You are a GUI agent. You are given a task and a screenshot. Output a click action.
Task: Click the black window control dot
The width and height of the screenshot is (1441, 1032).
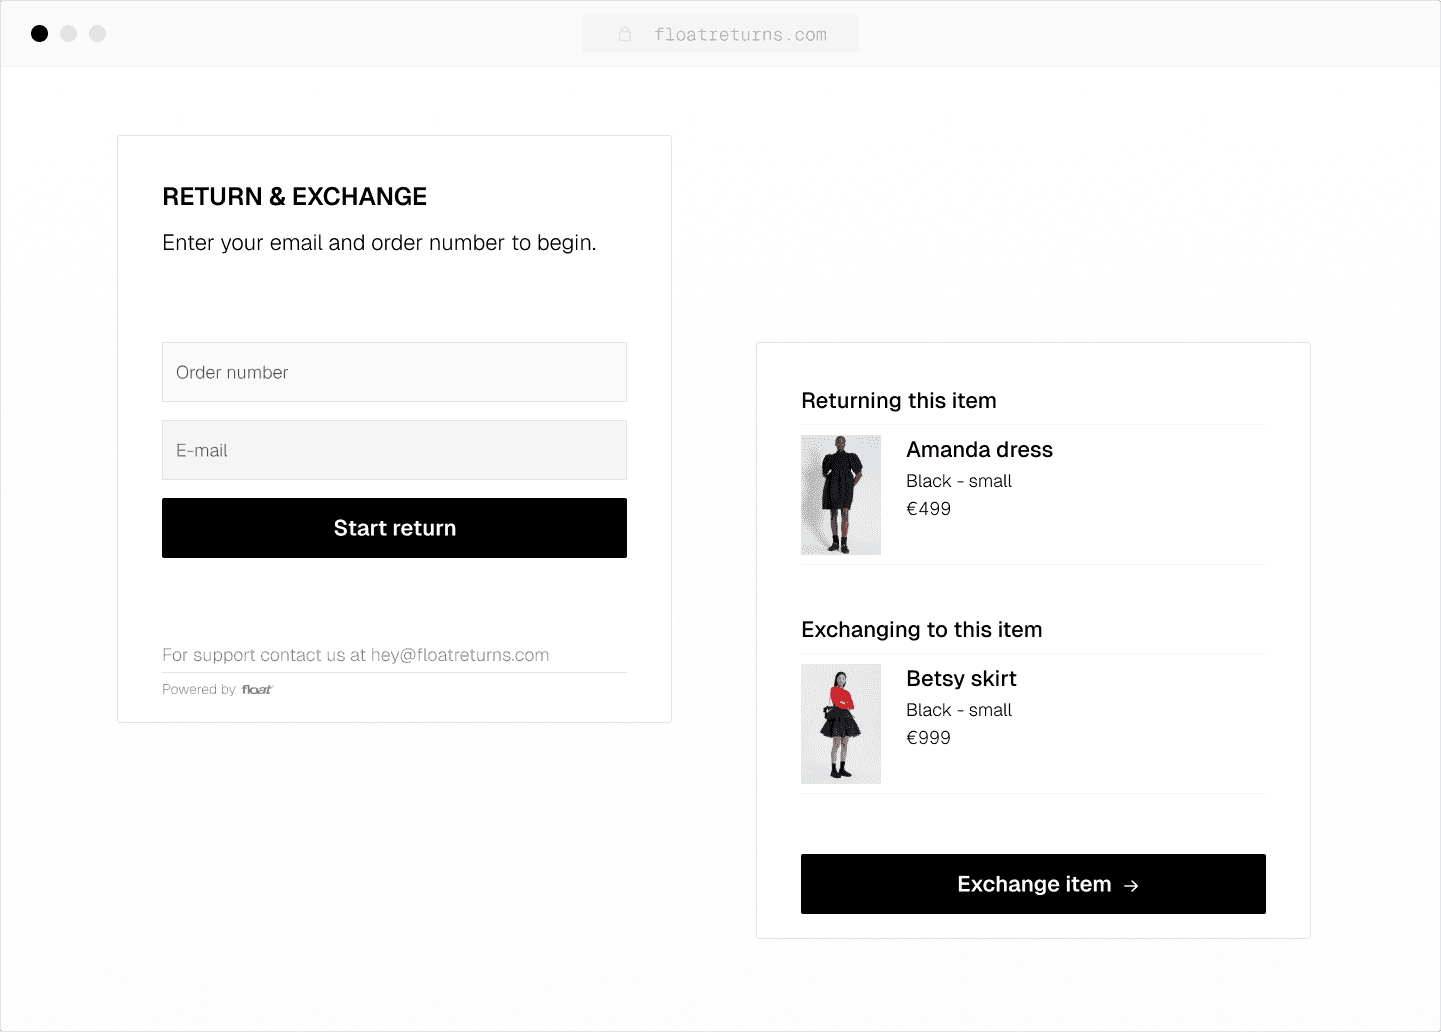click(x=40, y=34)
